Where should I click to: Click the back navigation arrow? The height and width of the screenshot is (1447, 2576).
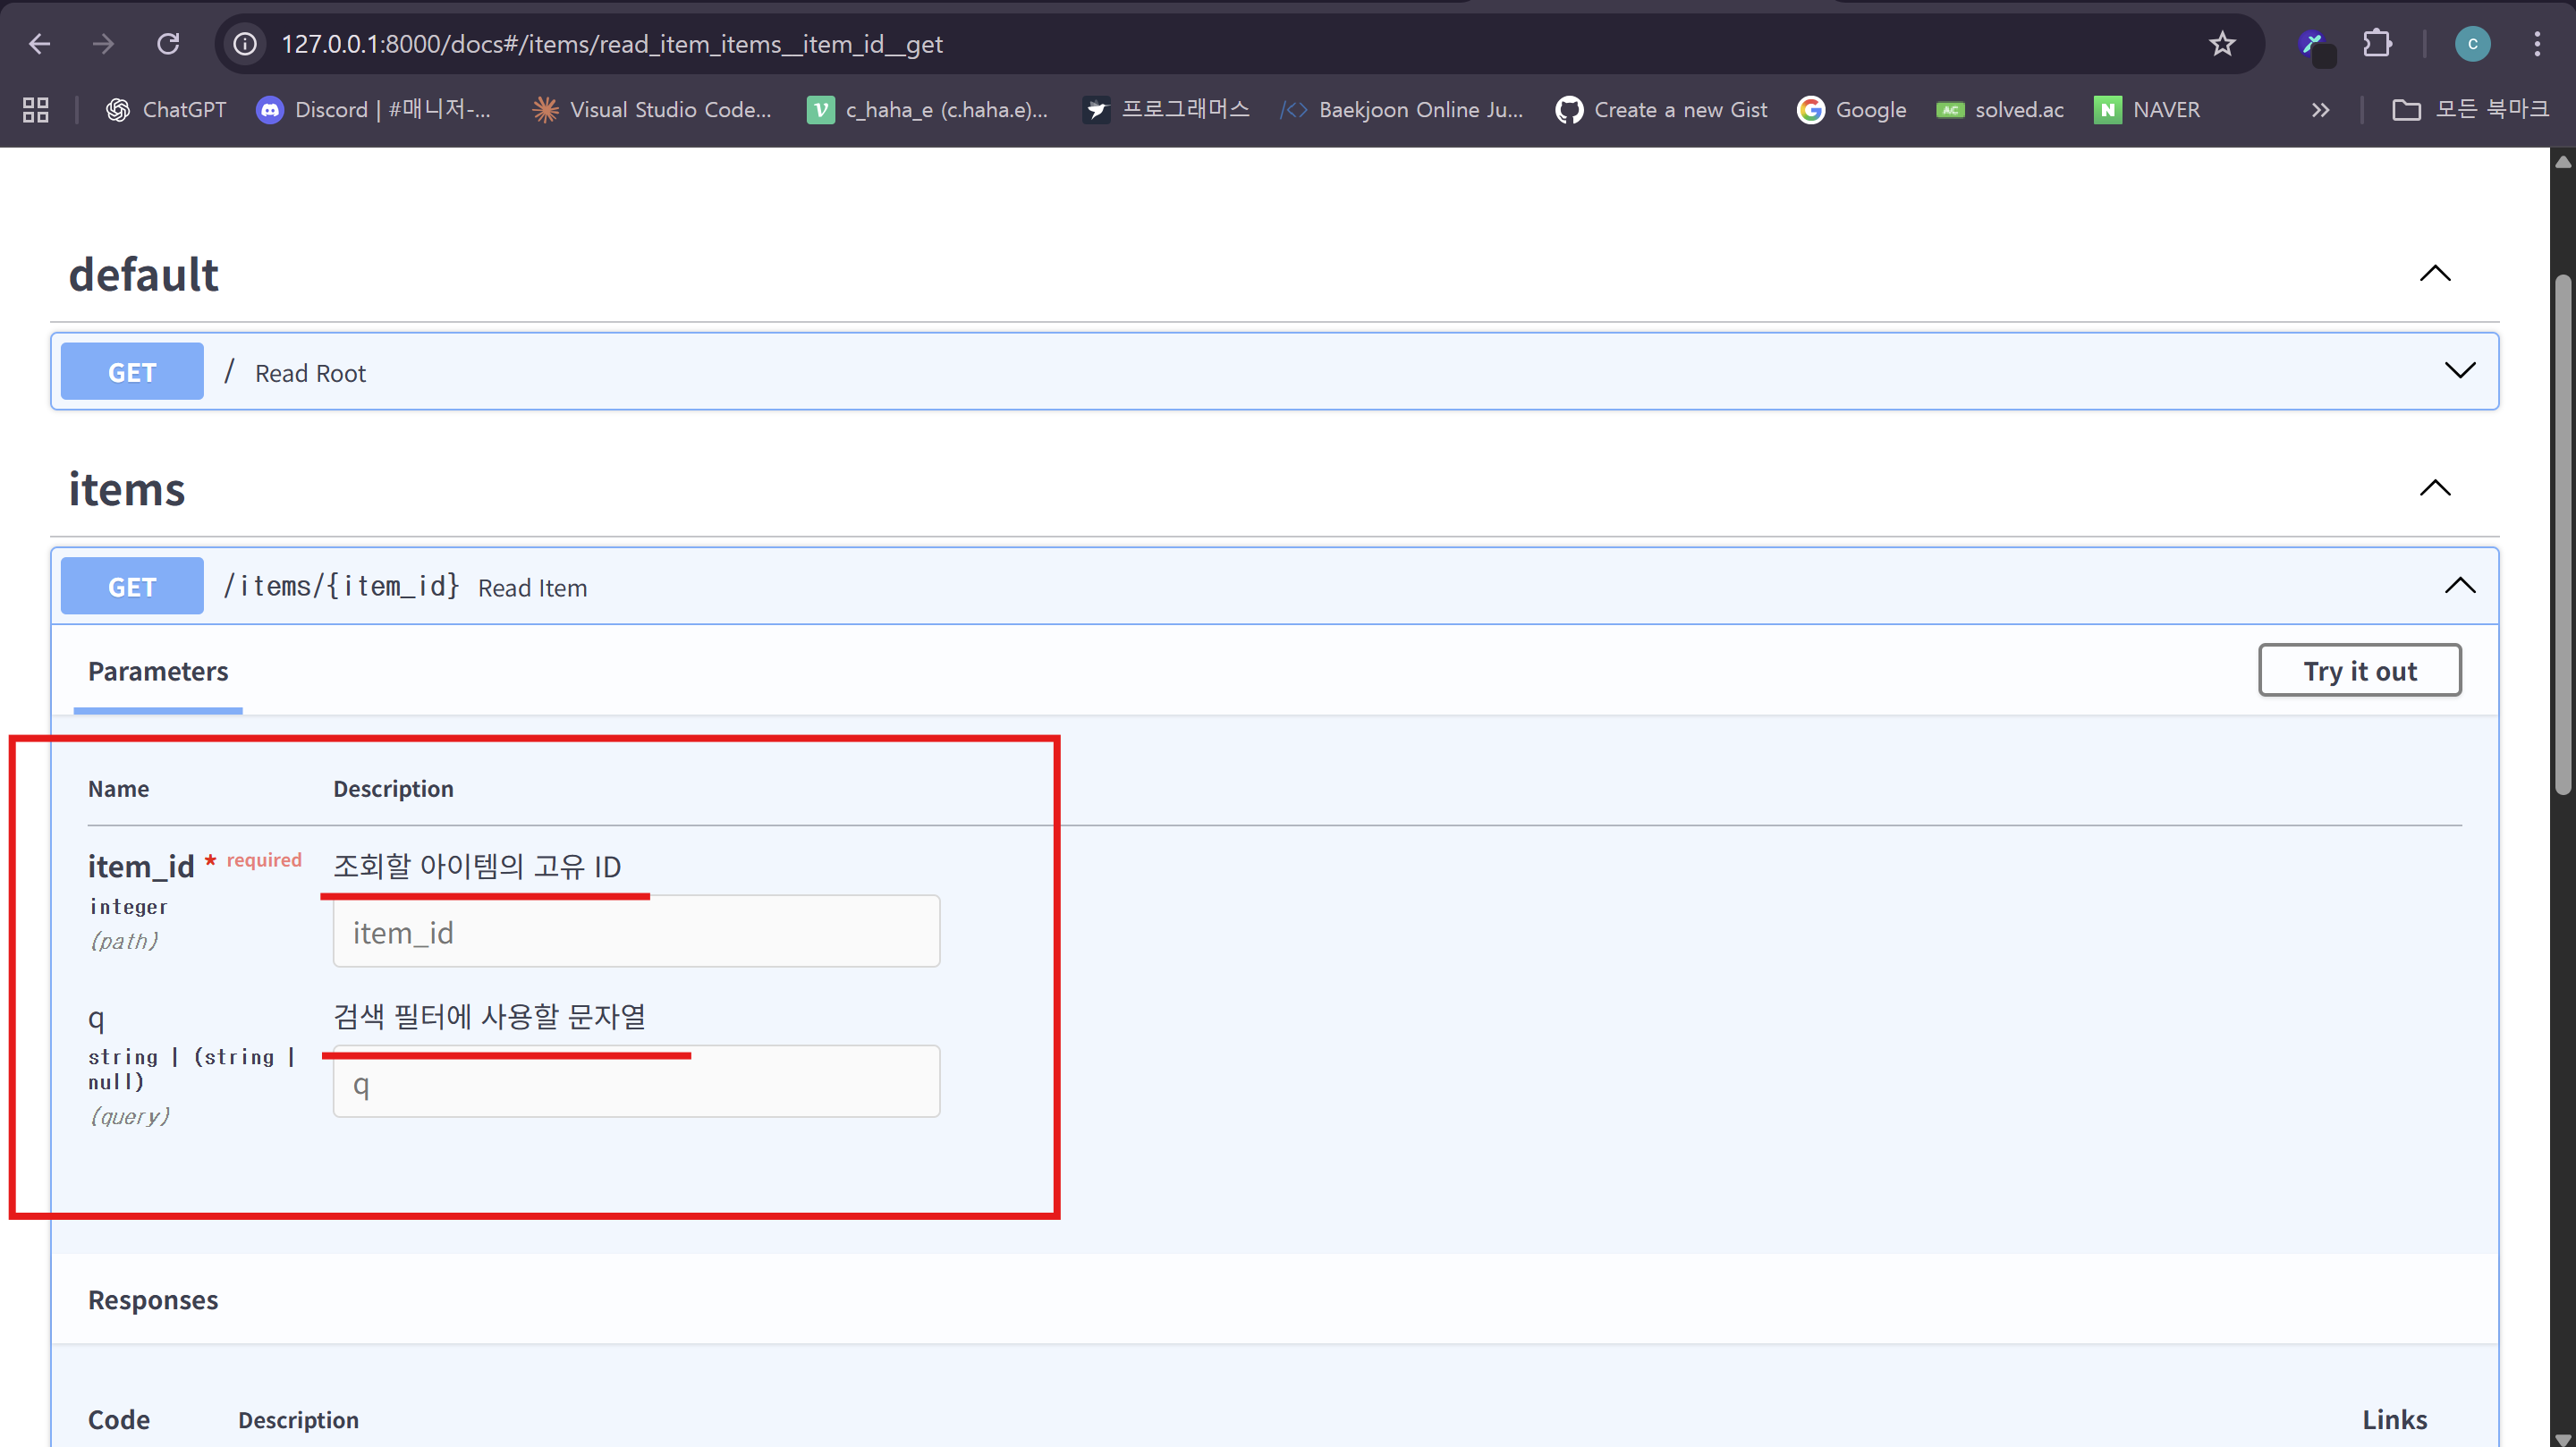tap(40, 44)
